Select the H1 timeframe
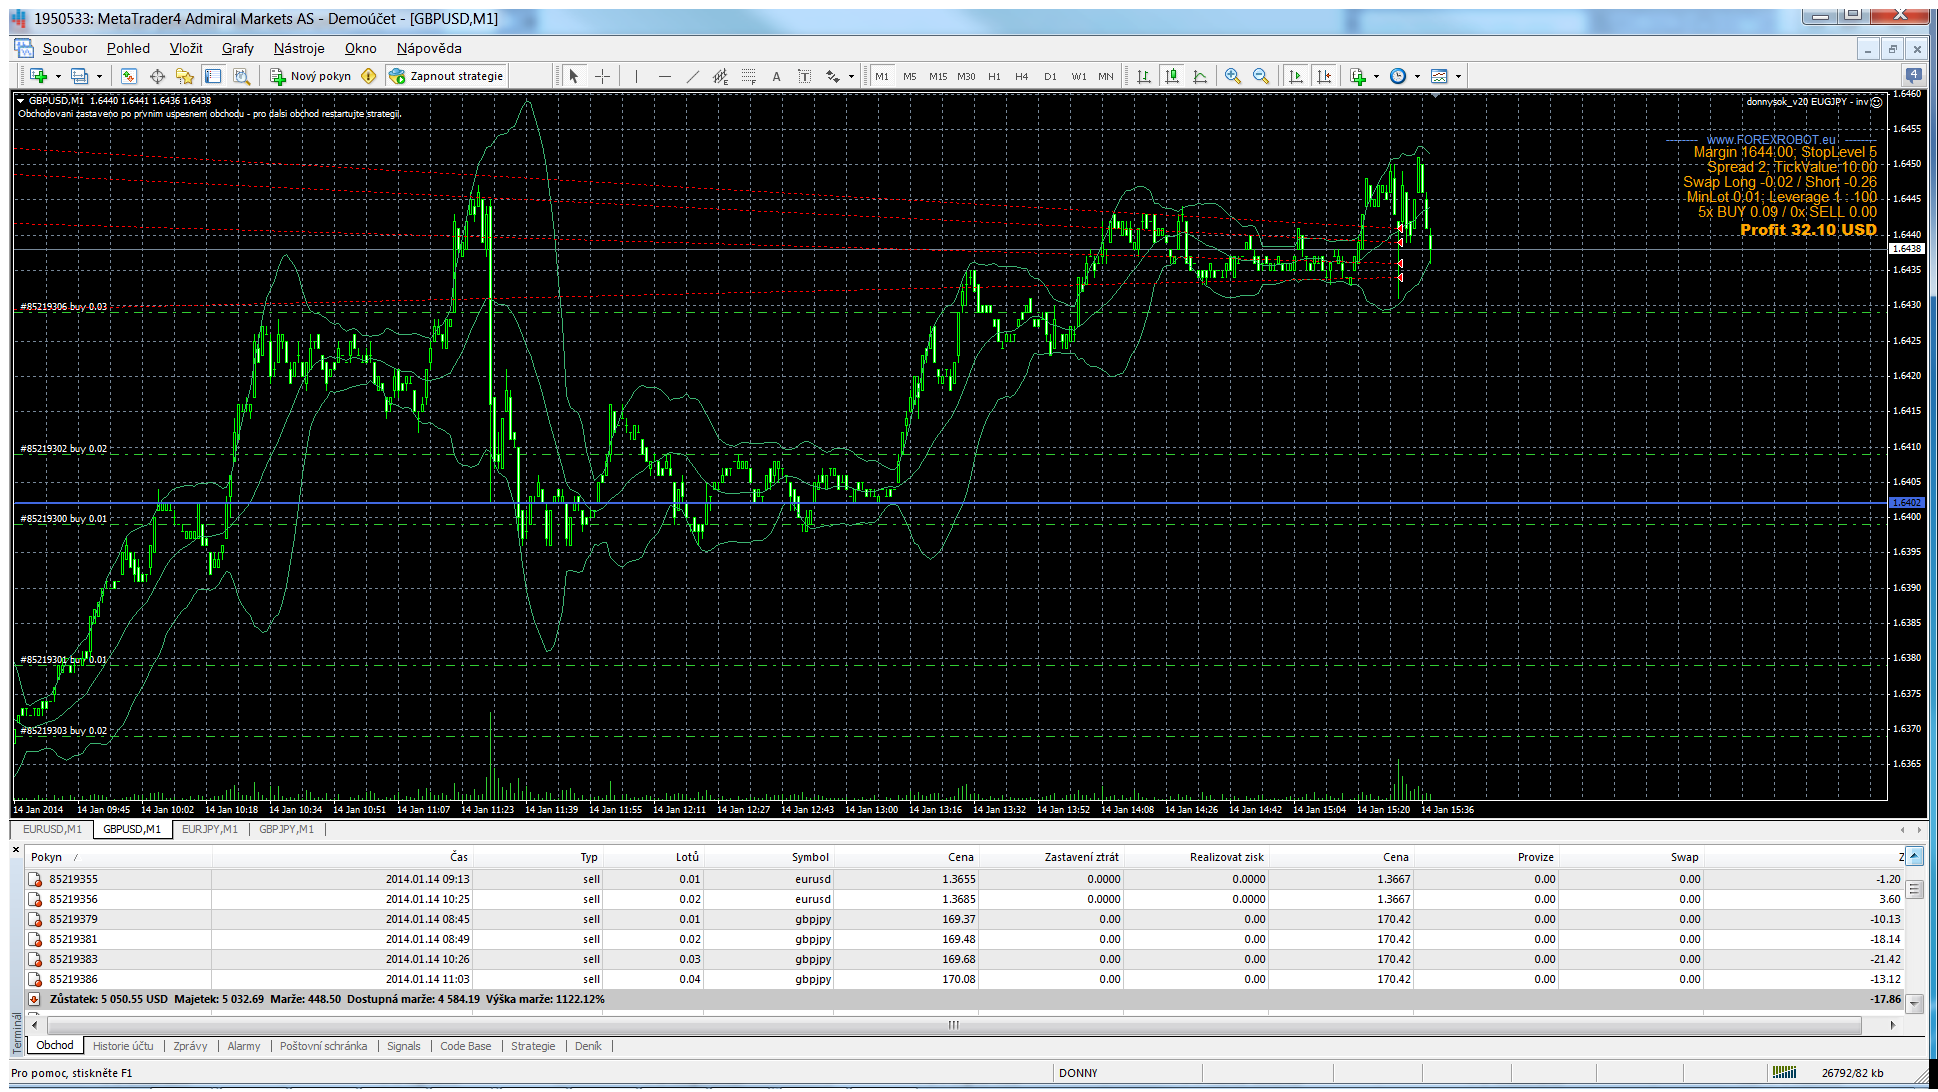 click(x=994, y=76)
